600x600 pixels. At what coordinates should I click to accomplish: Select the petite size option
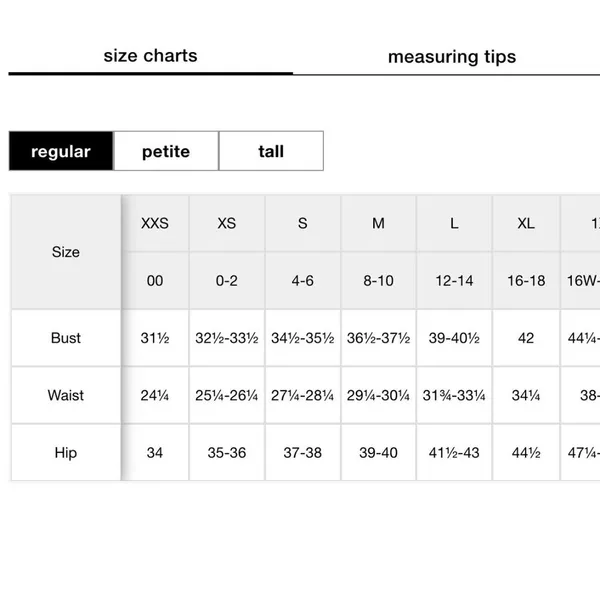[x=166, y=151]
